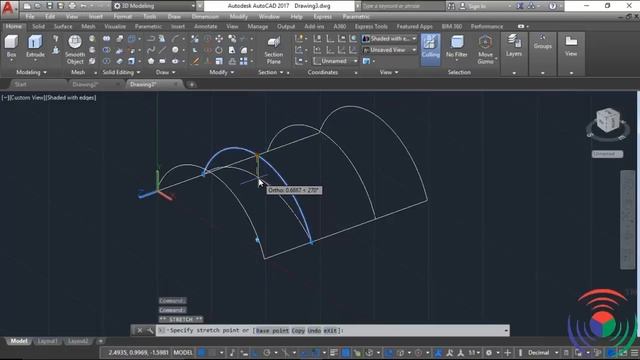Viewport: 640px width, 360px height.
Task: Click the Save icon in quick access toolbar
Action: click(x=49, y=6)
